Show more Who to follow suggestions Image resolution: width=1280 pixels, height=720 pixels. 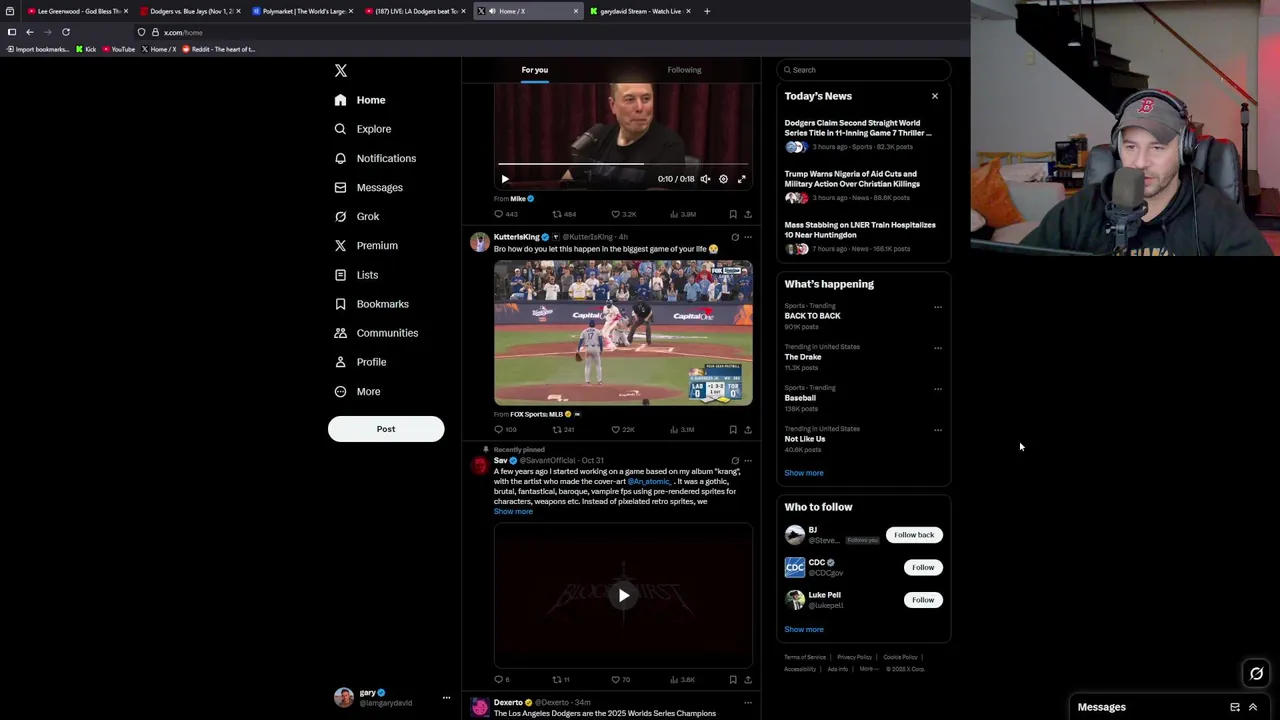click(804, 630)
